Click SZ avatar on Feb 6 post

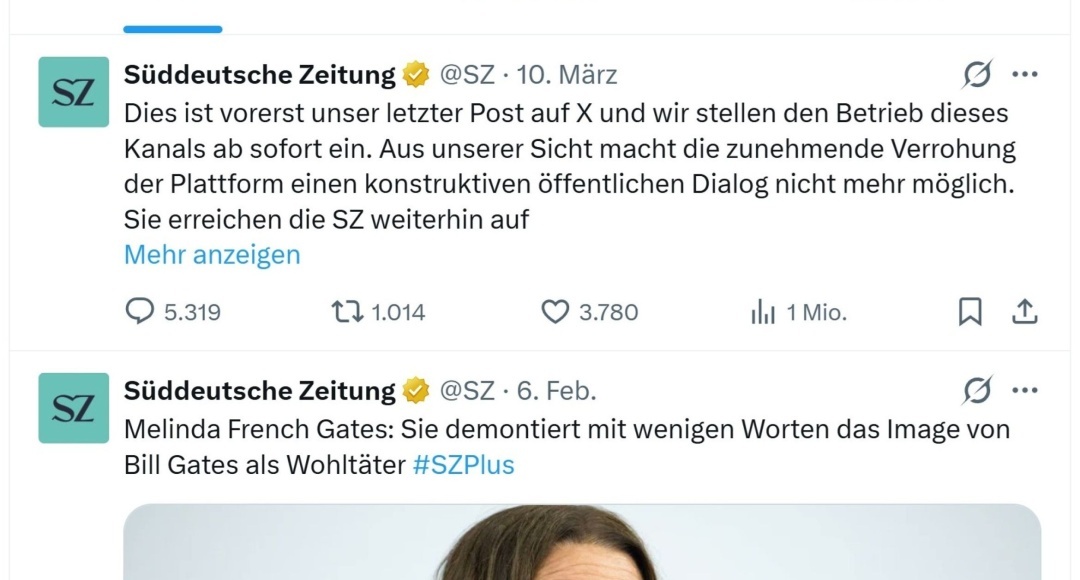74,408
